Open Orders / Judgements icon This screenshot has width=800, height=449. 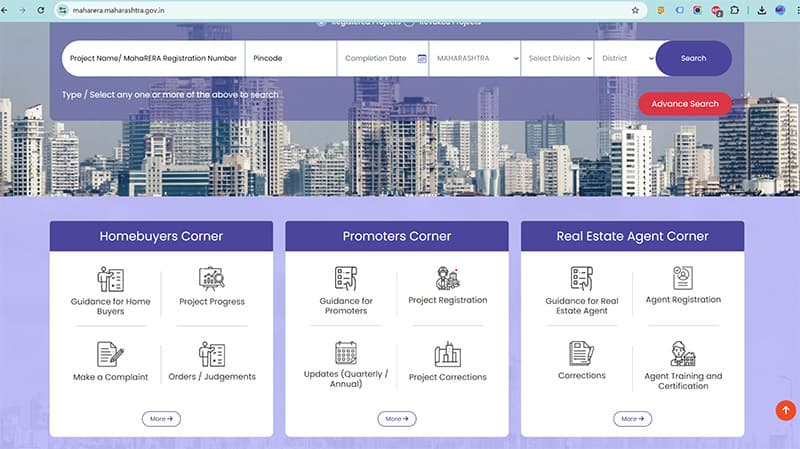tap(212, 354)
